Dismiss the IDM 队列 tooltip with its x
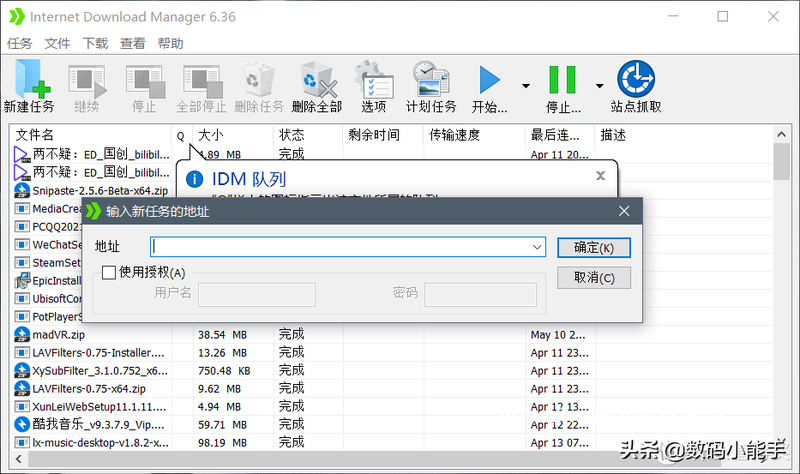This screenshot has height=474, width=800. [601, 176]
